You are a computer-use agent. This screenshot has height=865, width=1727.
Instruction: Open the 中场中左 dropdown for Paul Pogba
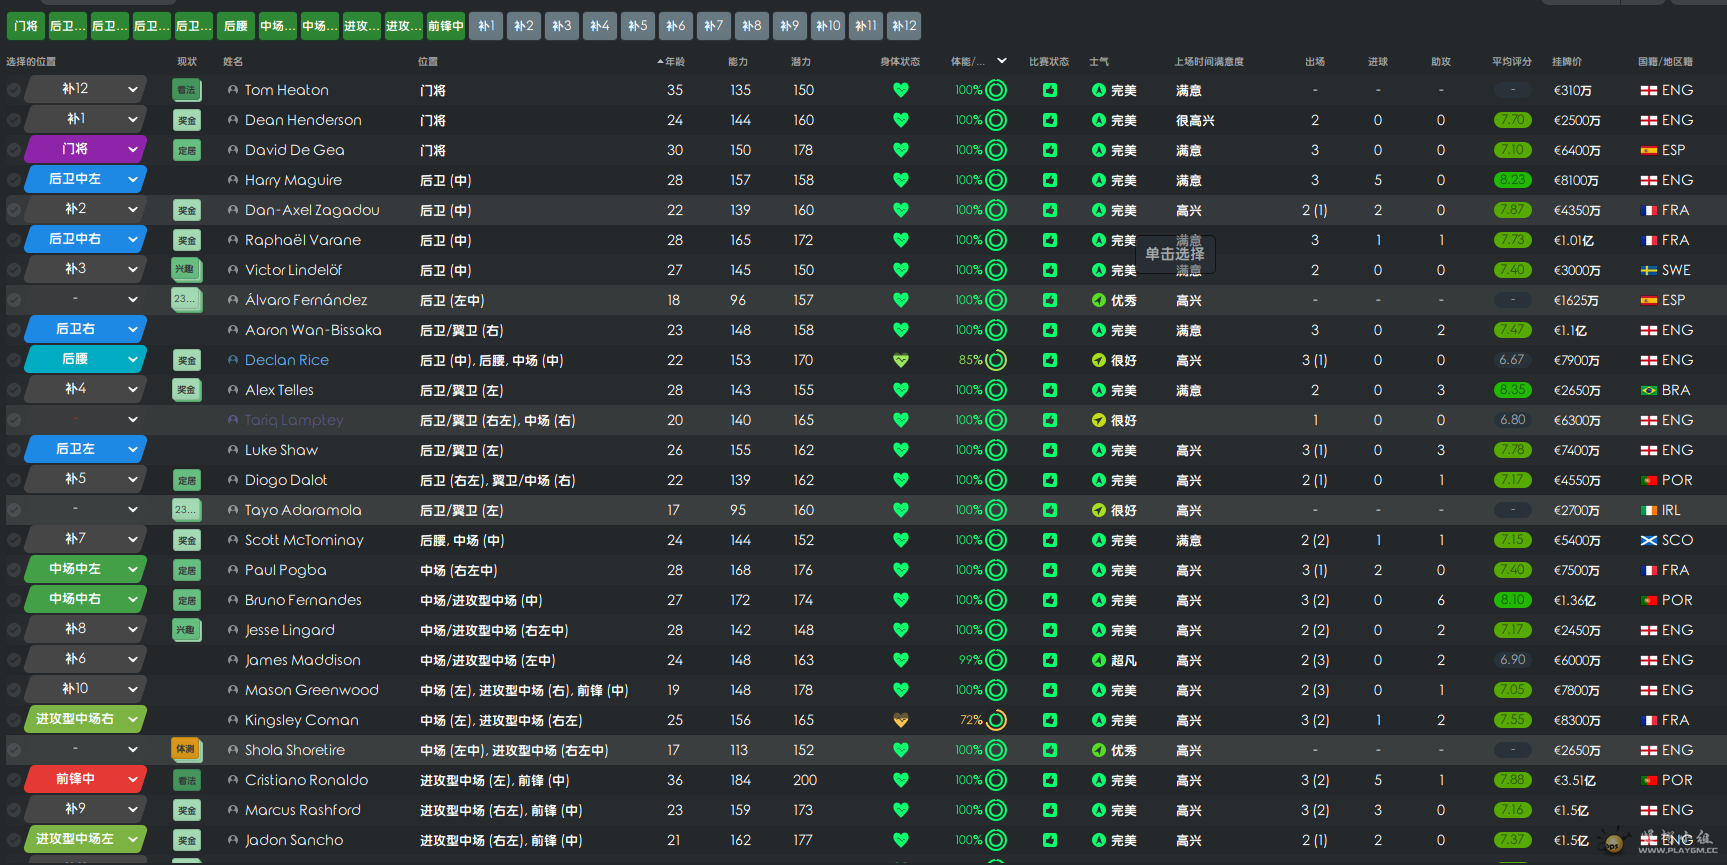[86, 569]
